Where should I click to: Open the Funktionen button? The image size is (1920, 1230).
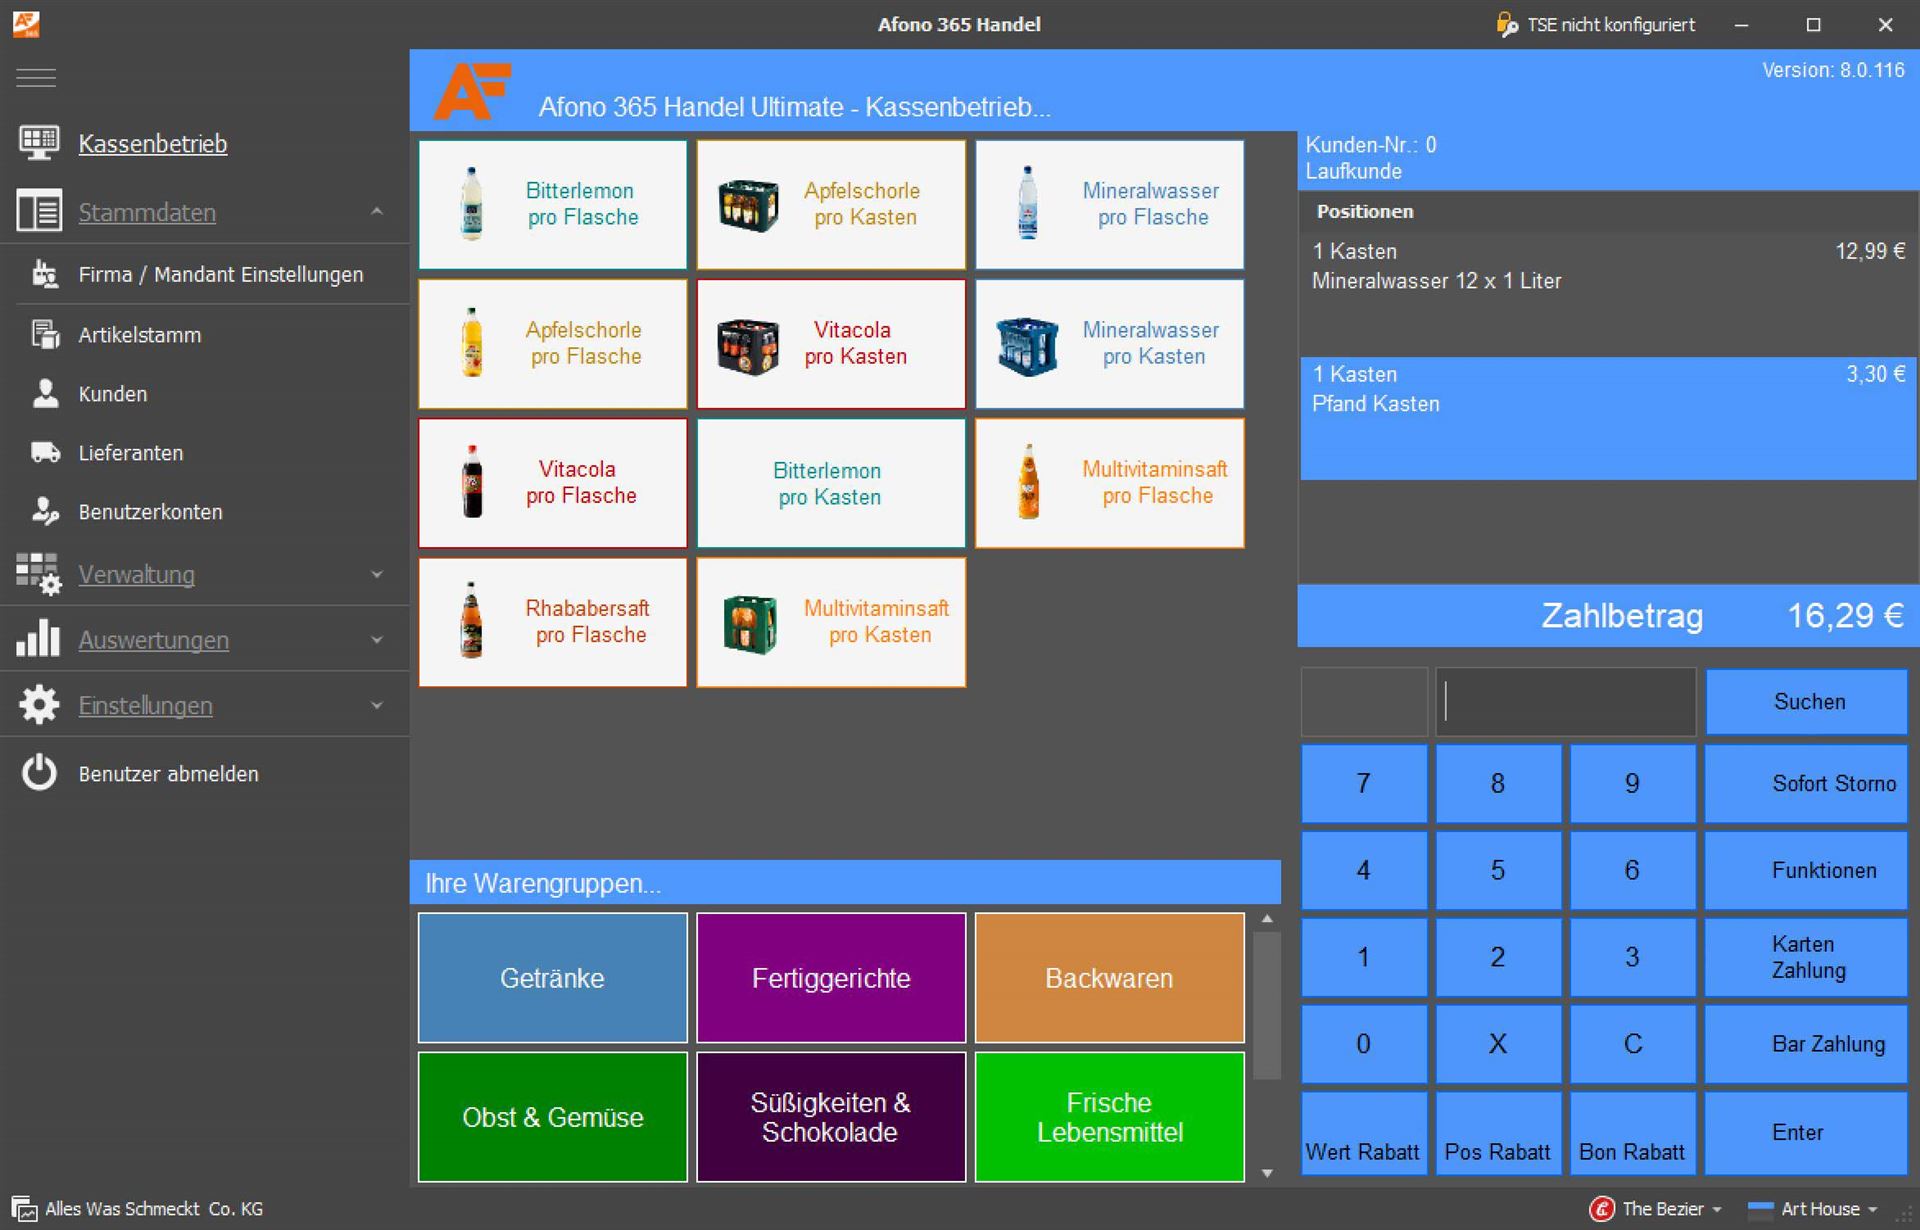tap(1806, 870)
